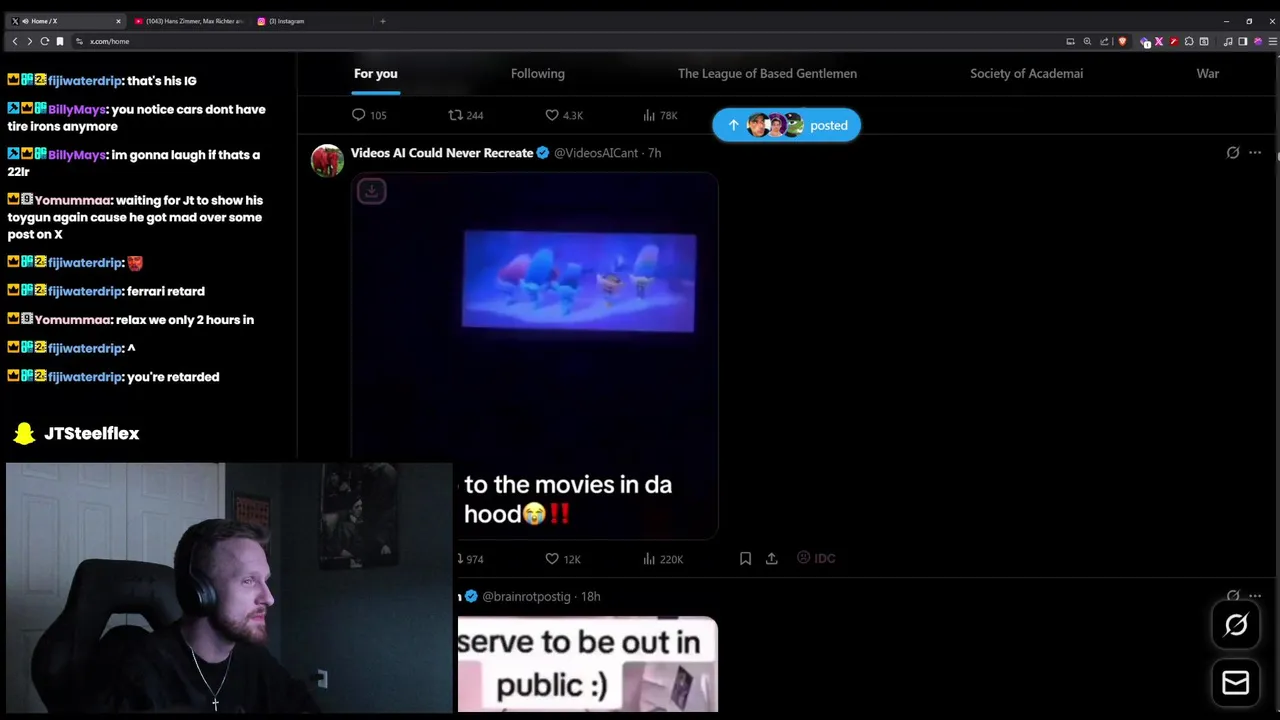Open the pink X extension icon
Viewport: 1280px width, 720px height.
tap(1159, 41)
